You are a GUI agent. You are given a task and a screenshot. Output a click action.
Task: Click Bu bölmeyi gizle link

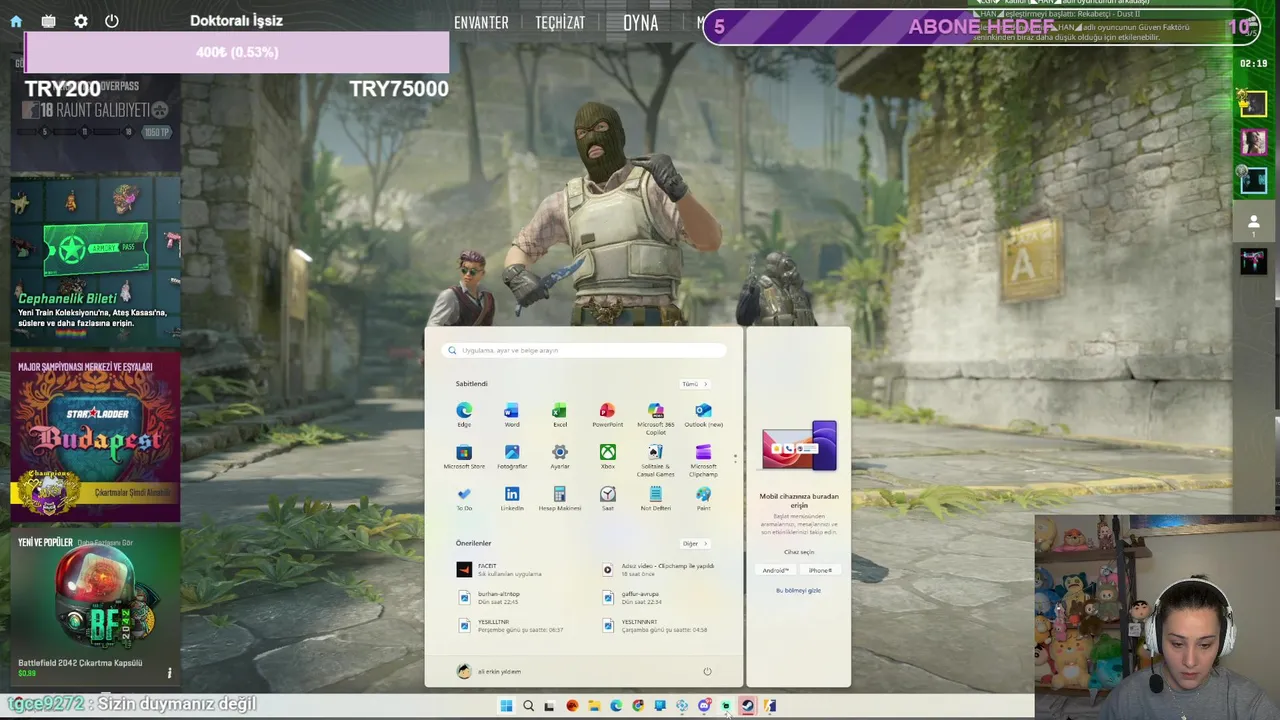[798, 590]
